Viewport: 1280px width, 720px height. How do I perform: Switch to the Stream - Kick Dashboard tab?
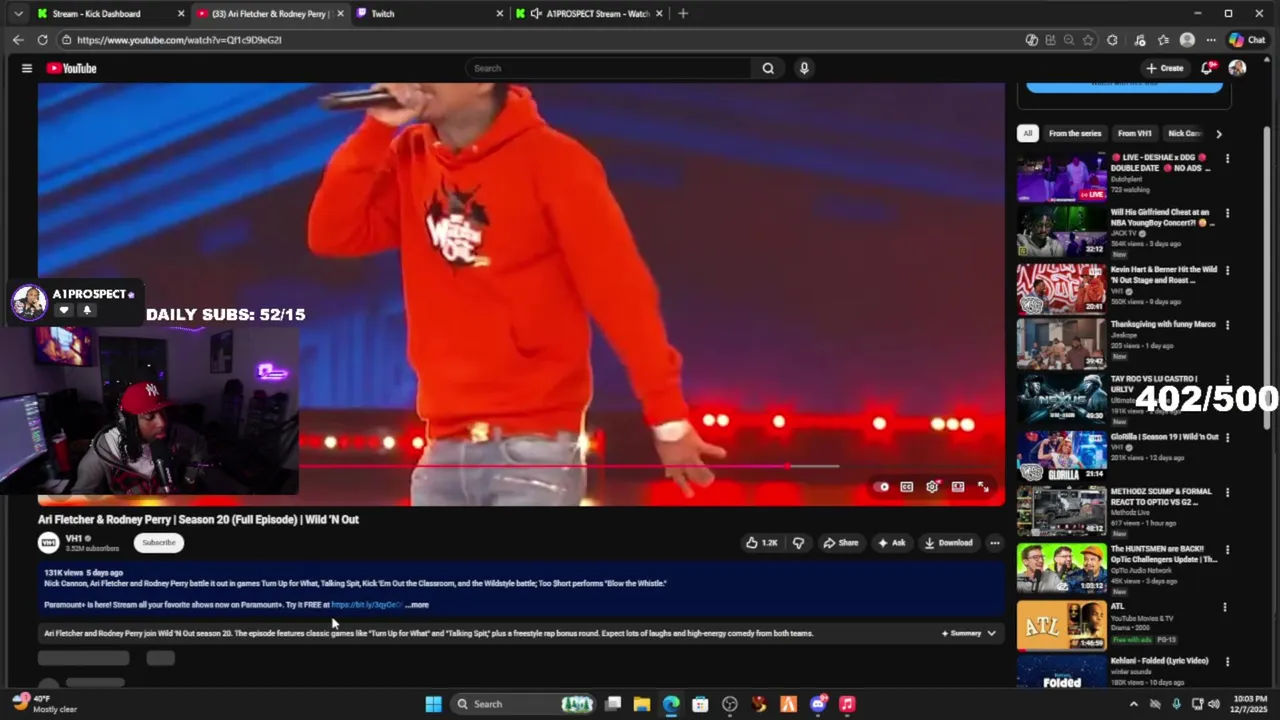(110, 13)
